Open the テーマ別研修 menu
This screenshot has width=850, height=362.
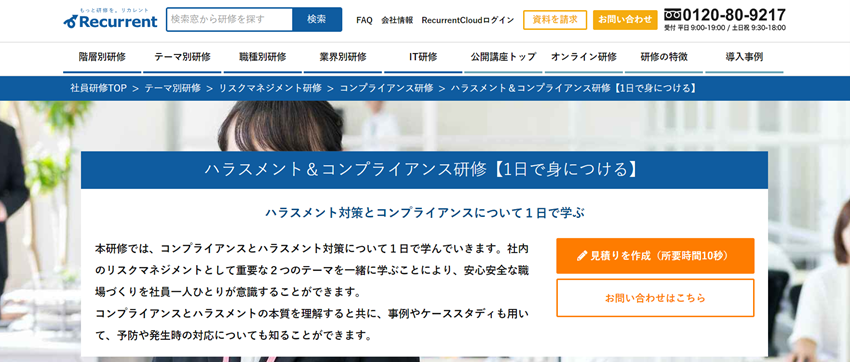click(x=182, y=57)
